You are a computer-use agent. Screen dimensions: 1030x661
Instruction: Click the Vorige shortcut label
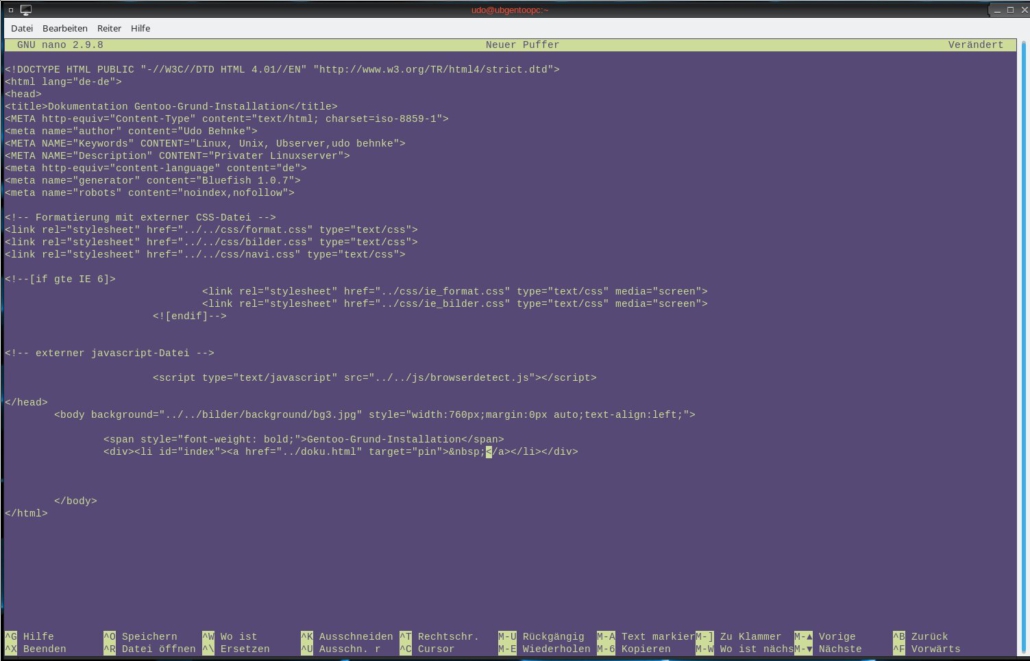(x=825, y=636)
